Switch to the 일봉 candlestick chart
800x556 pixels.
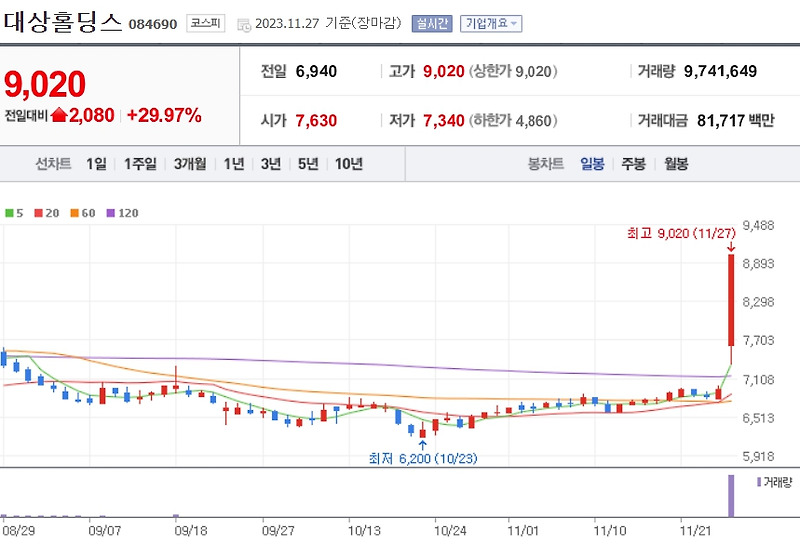(592, 164)
